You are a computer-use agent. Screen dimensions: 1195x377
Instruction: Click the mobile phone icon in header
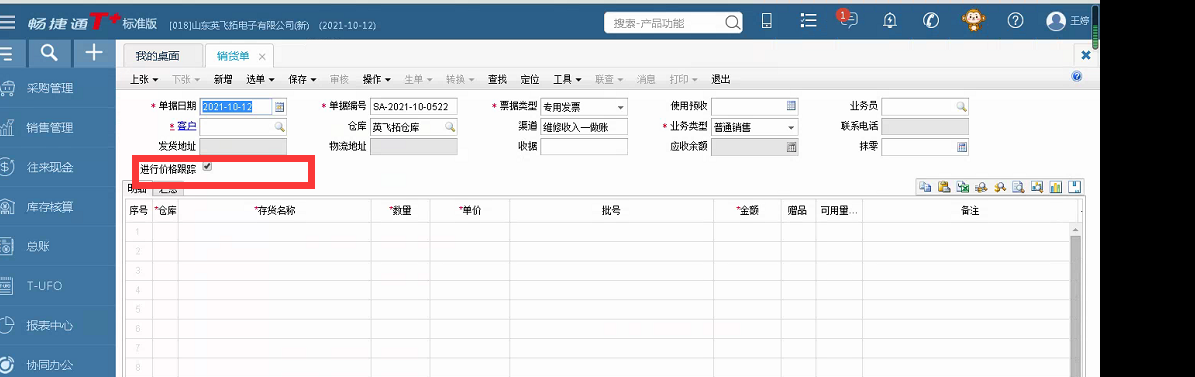pyautogui.click(x=767, y=21)
